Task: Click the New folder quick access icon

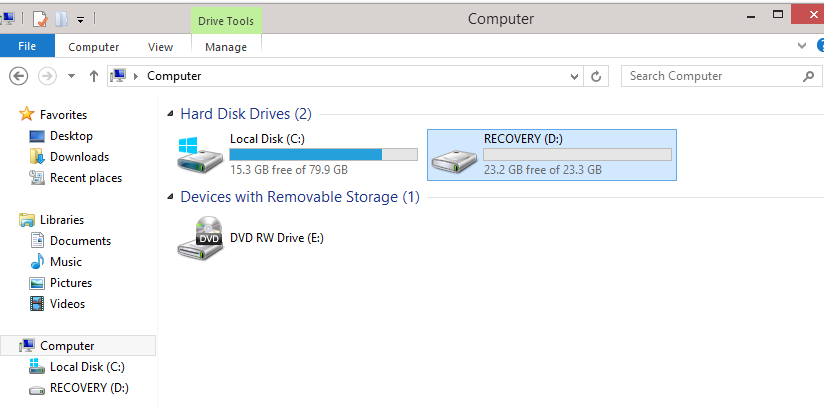Action: 60,19
